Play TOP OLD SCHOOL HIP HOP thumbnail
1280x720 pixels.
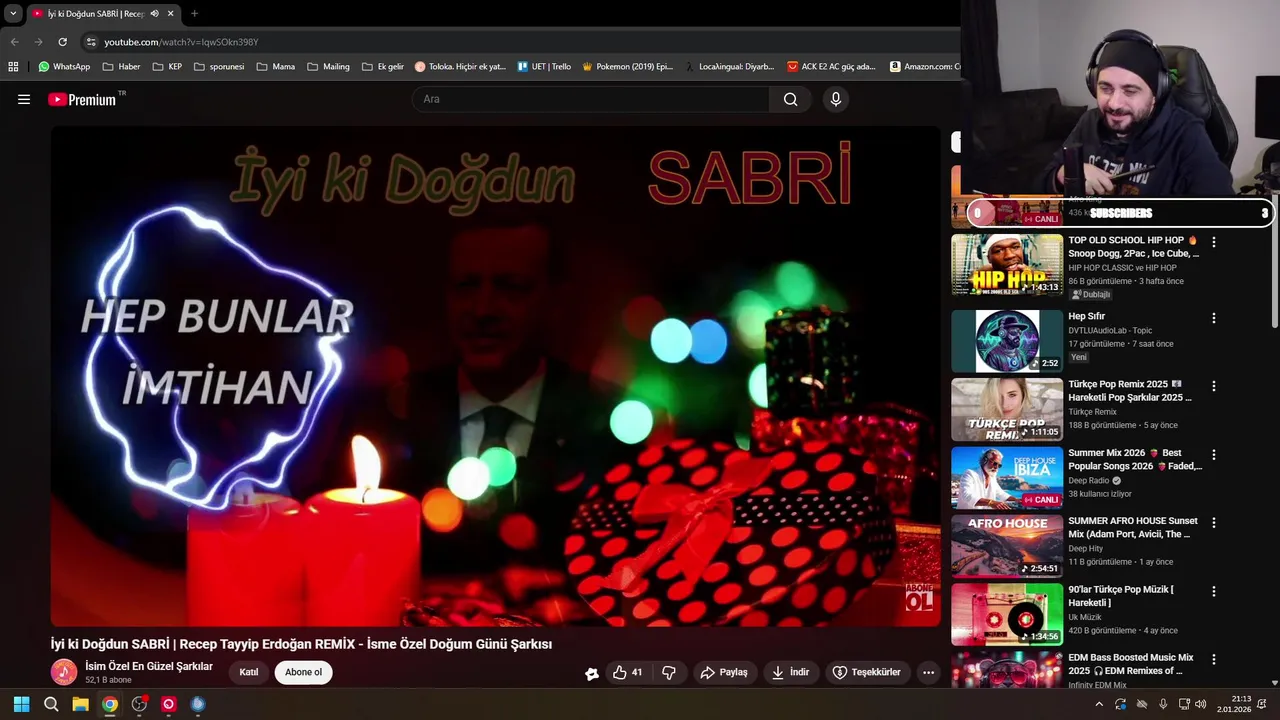coord(1007,265)
